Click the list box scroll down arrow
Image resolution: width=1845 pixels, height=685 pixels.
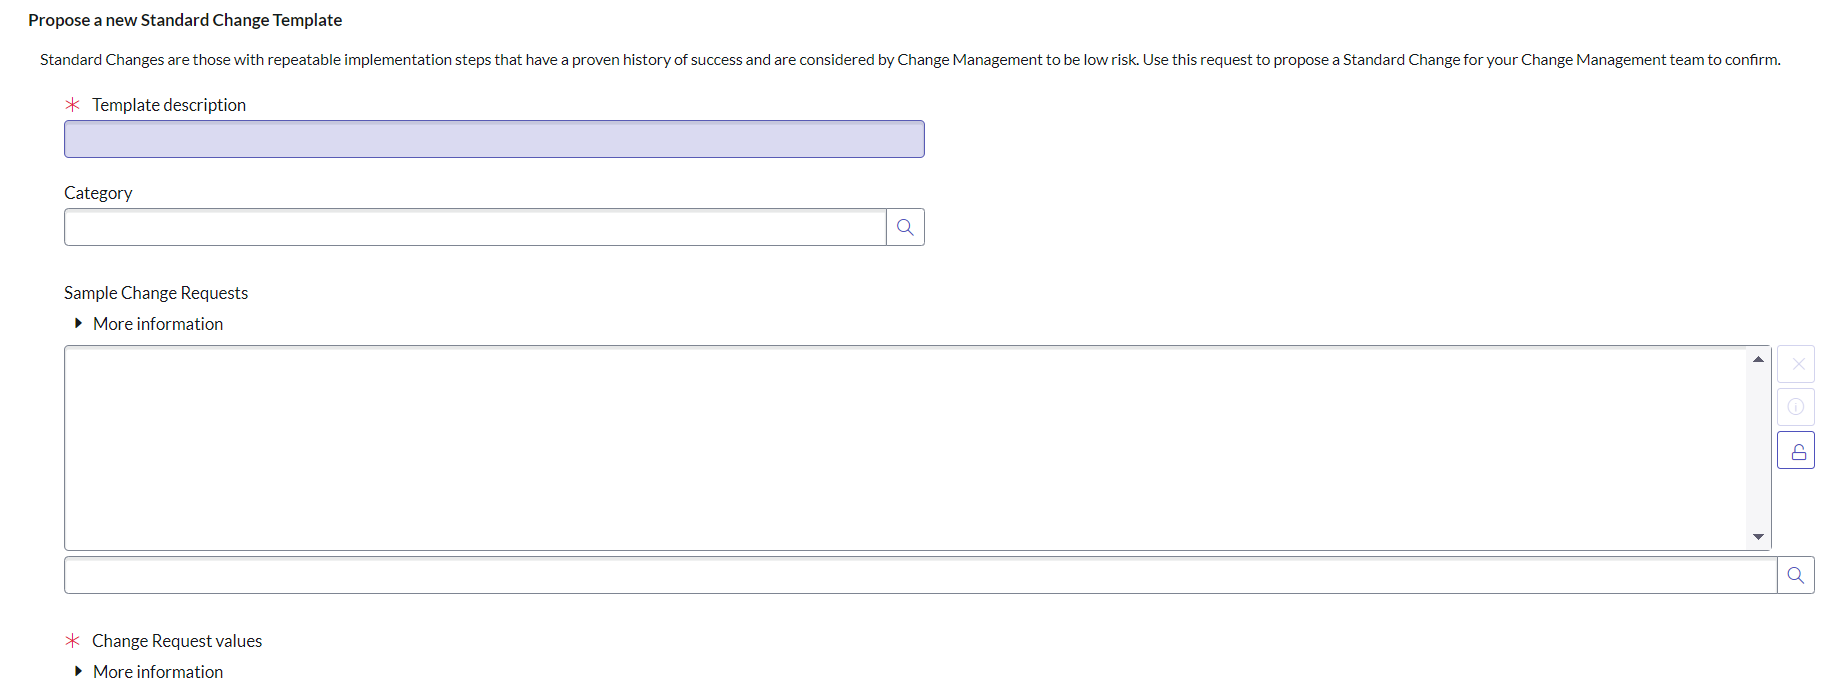[x=1758, y=537]
